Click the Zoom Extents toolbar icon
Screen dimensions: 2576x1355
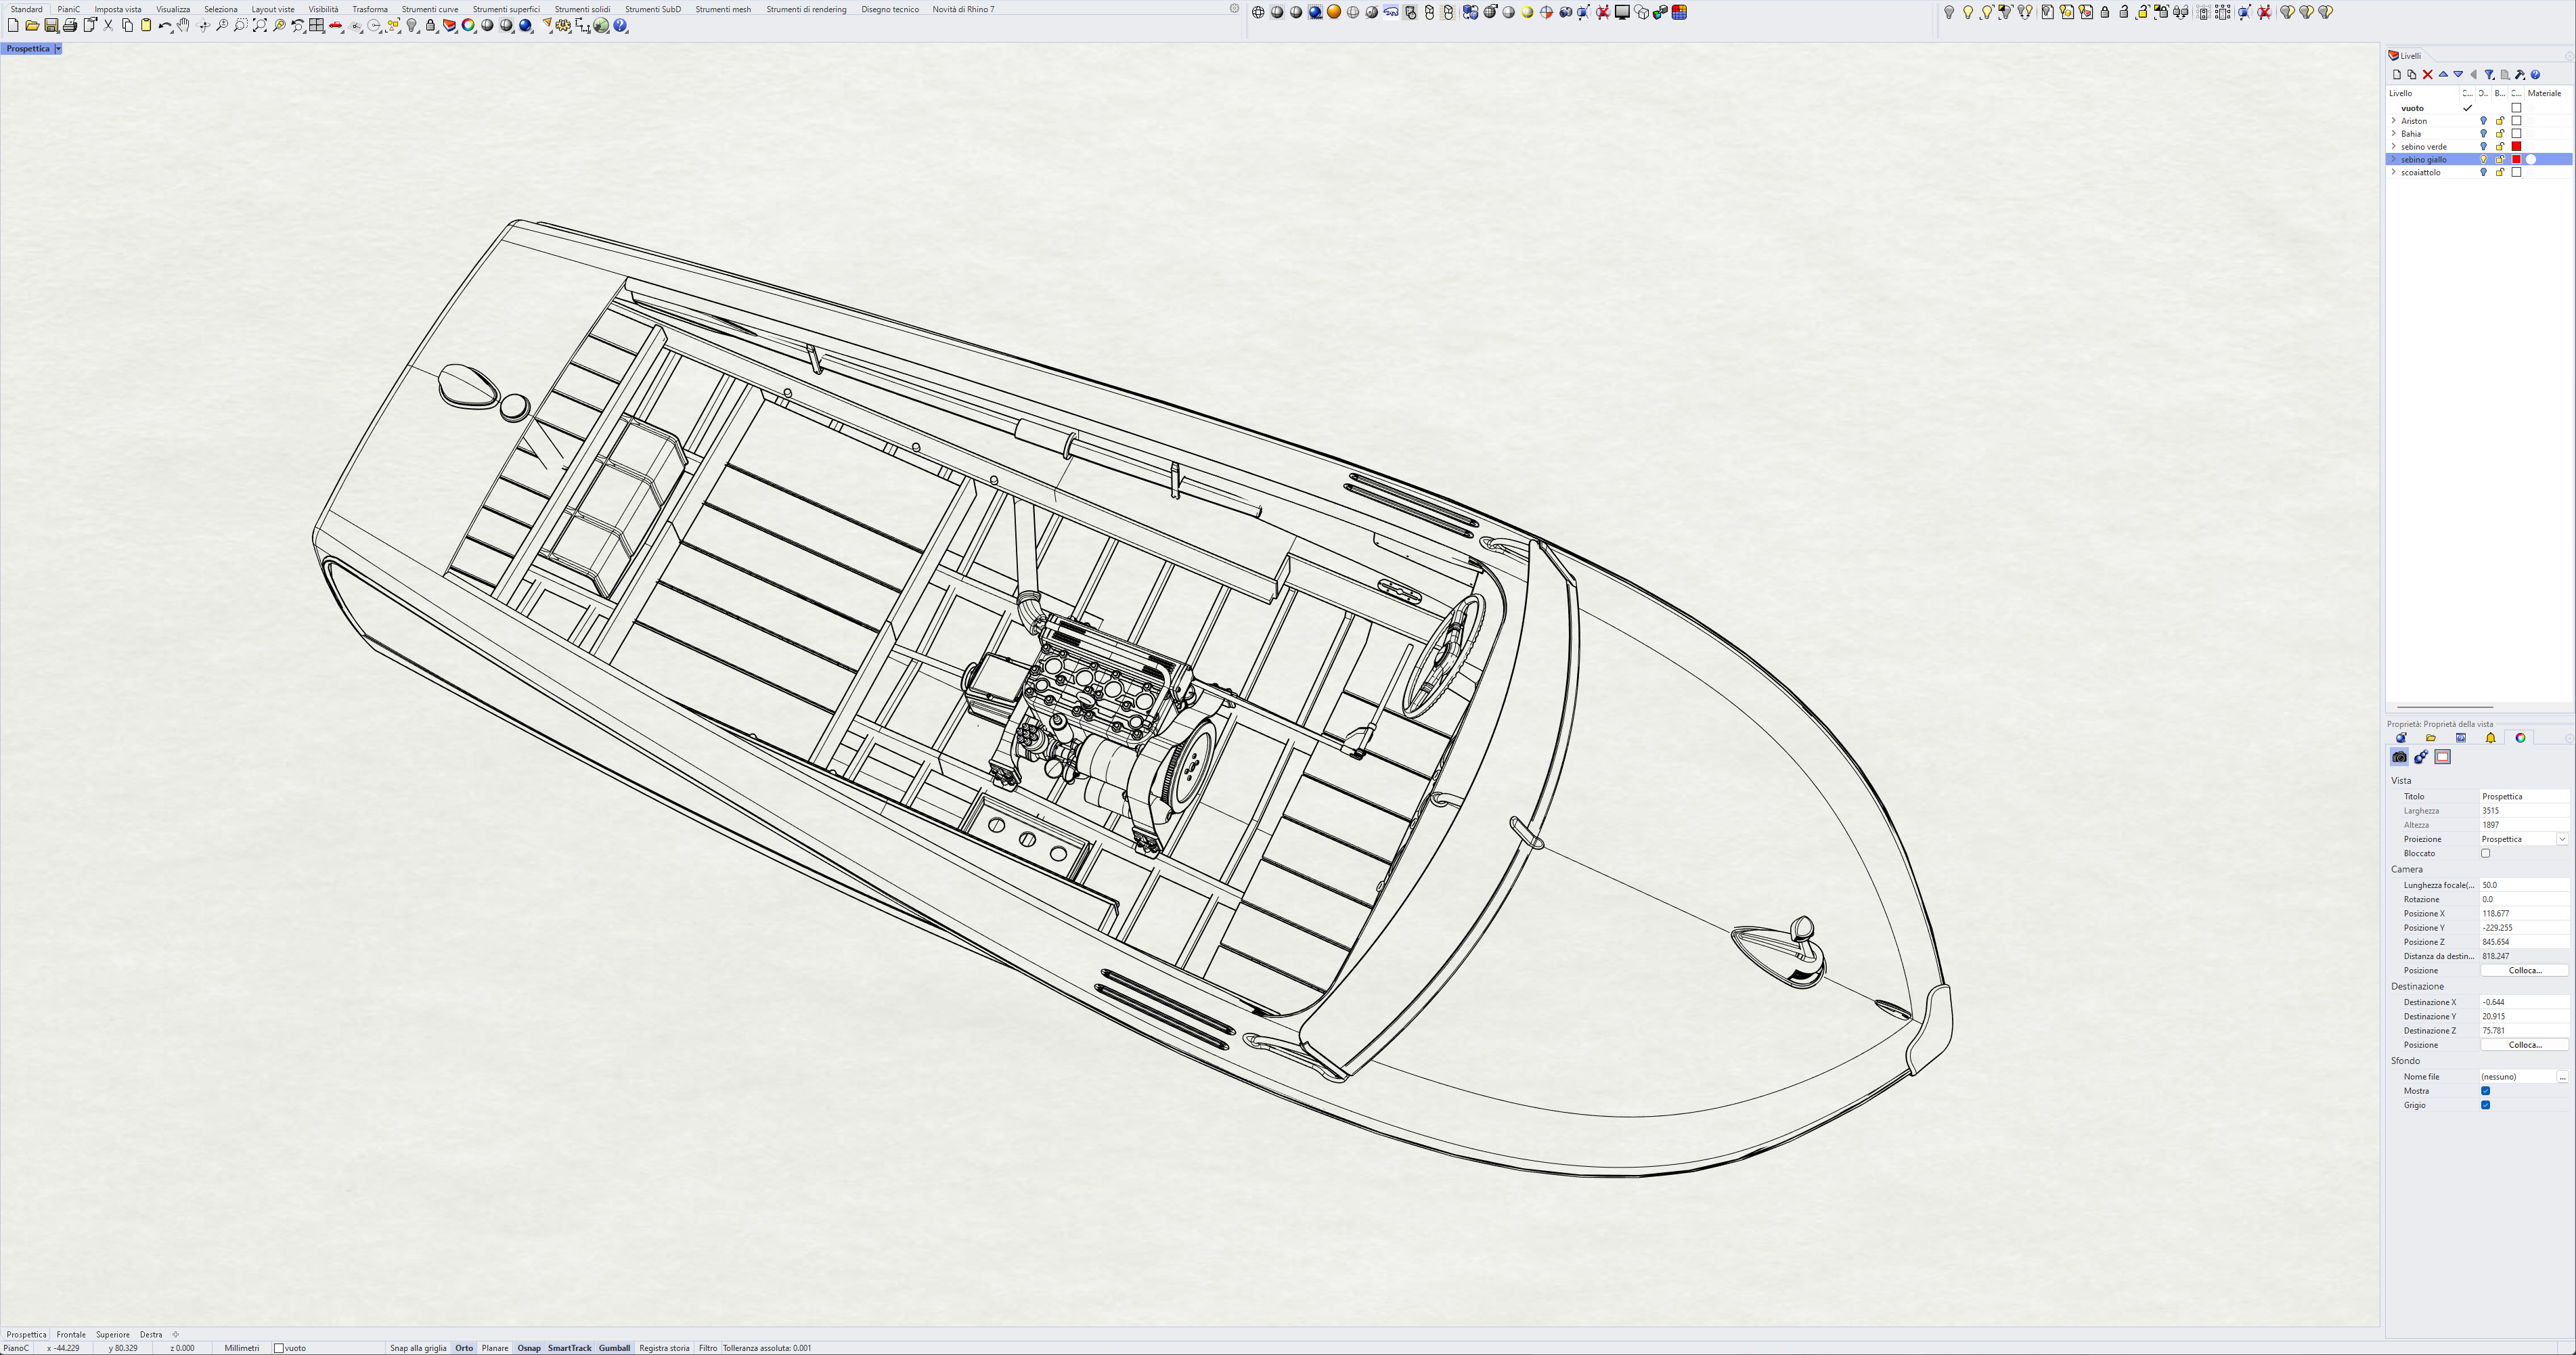259,25
